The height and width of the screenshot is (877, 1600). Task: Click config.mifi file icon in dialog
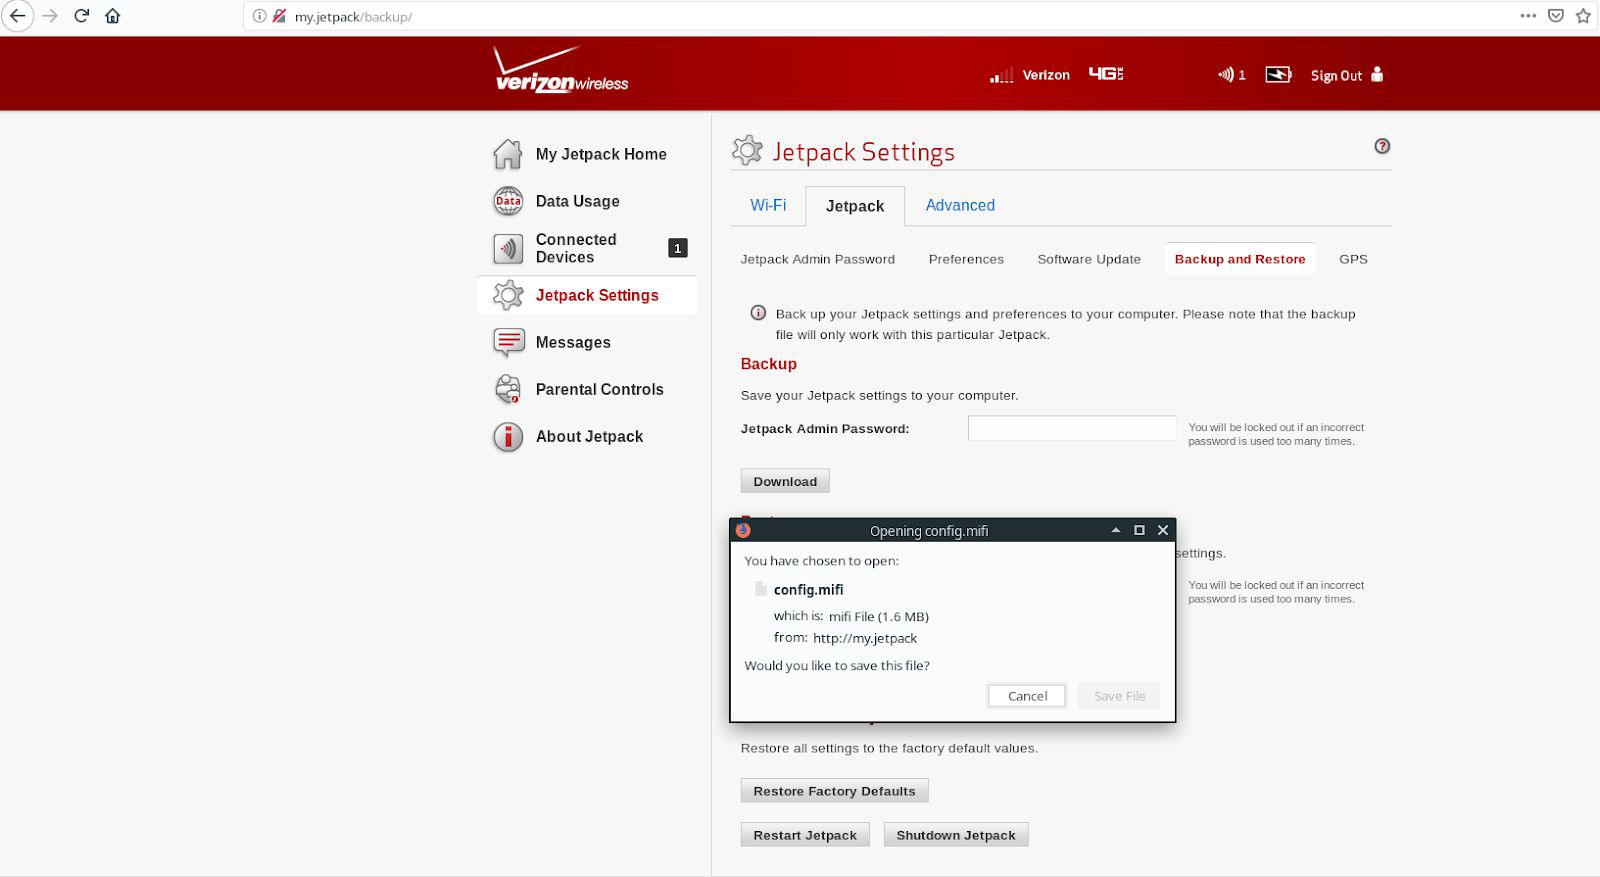coord(761,589)
